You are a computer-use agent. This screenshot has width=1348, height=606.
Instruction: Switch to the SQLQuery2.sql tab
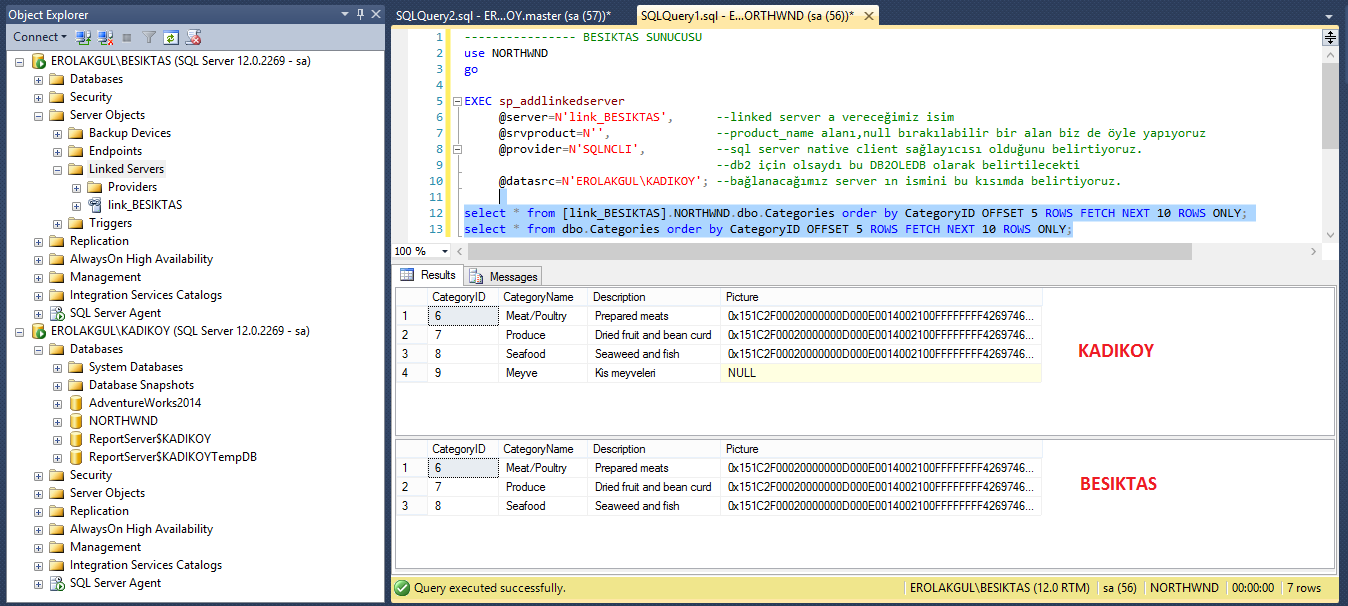pyautogui.click(x=502, y=15)
